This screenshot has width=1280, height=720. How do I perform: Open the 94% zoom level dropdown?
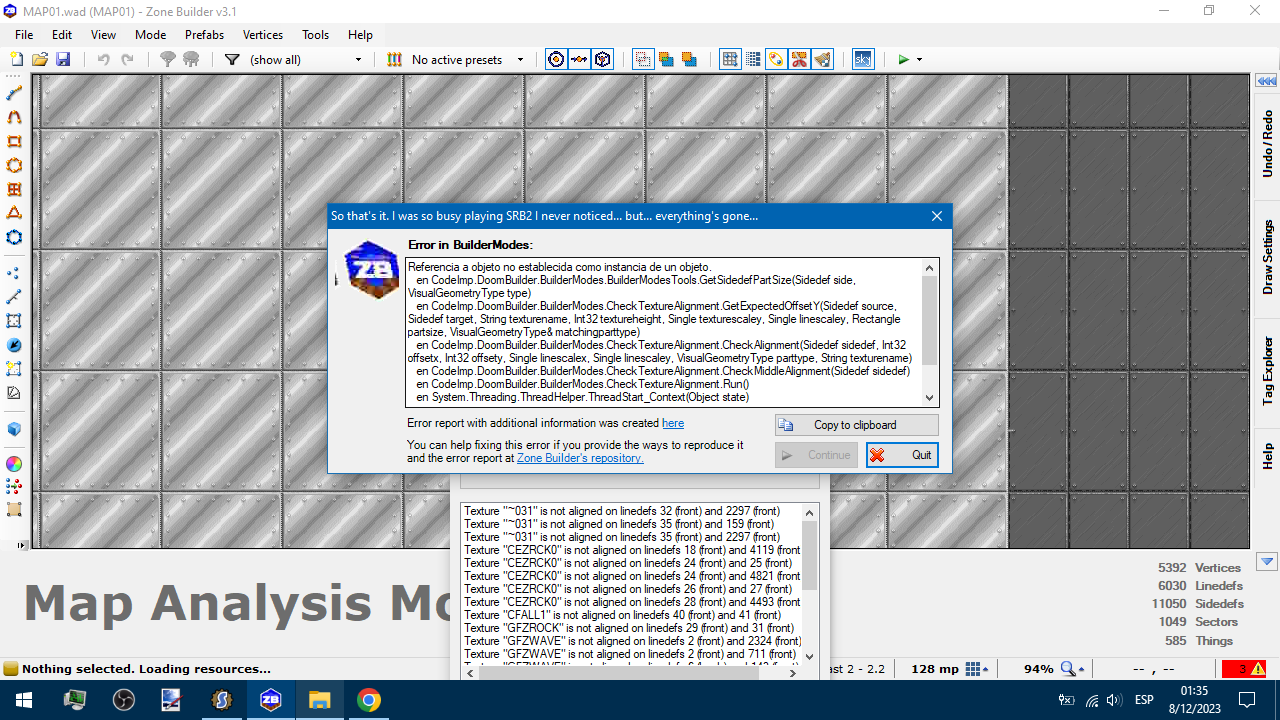tap(1073, 669)
